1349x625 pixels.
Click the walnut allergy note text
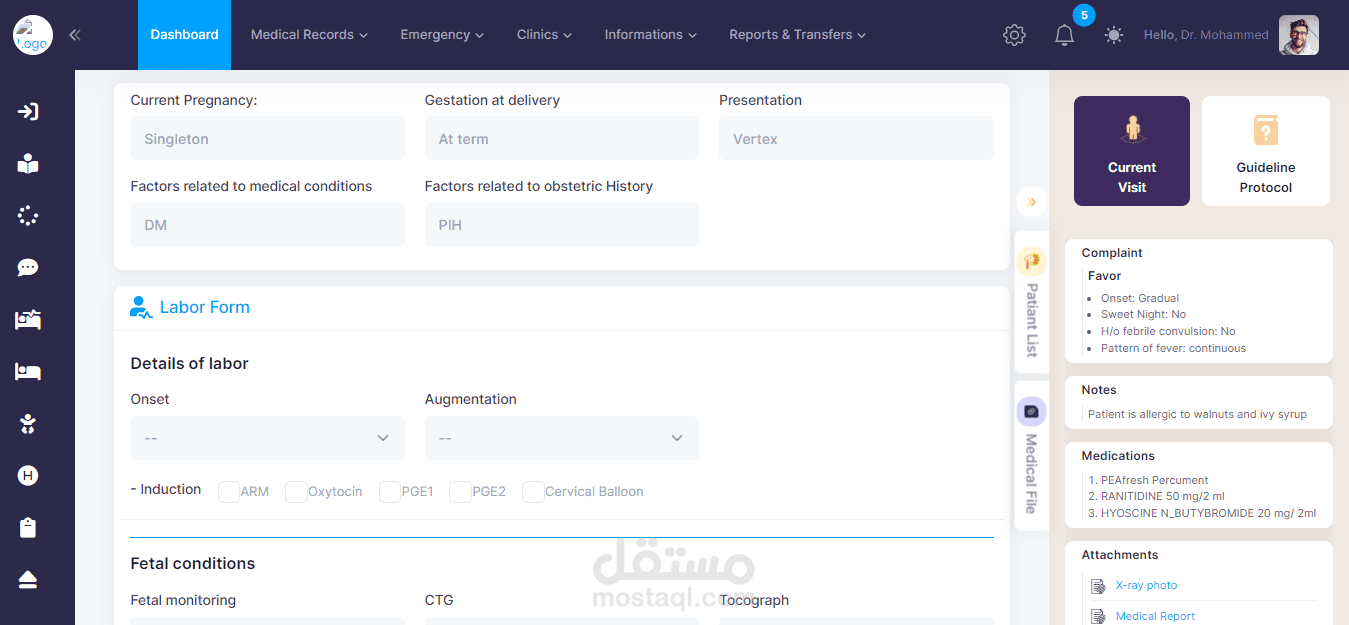click(1197, 414)
